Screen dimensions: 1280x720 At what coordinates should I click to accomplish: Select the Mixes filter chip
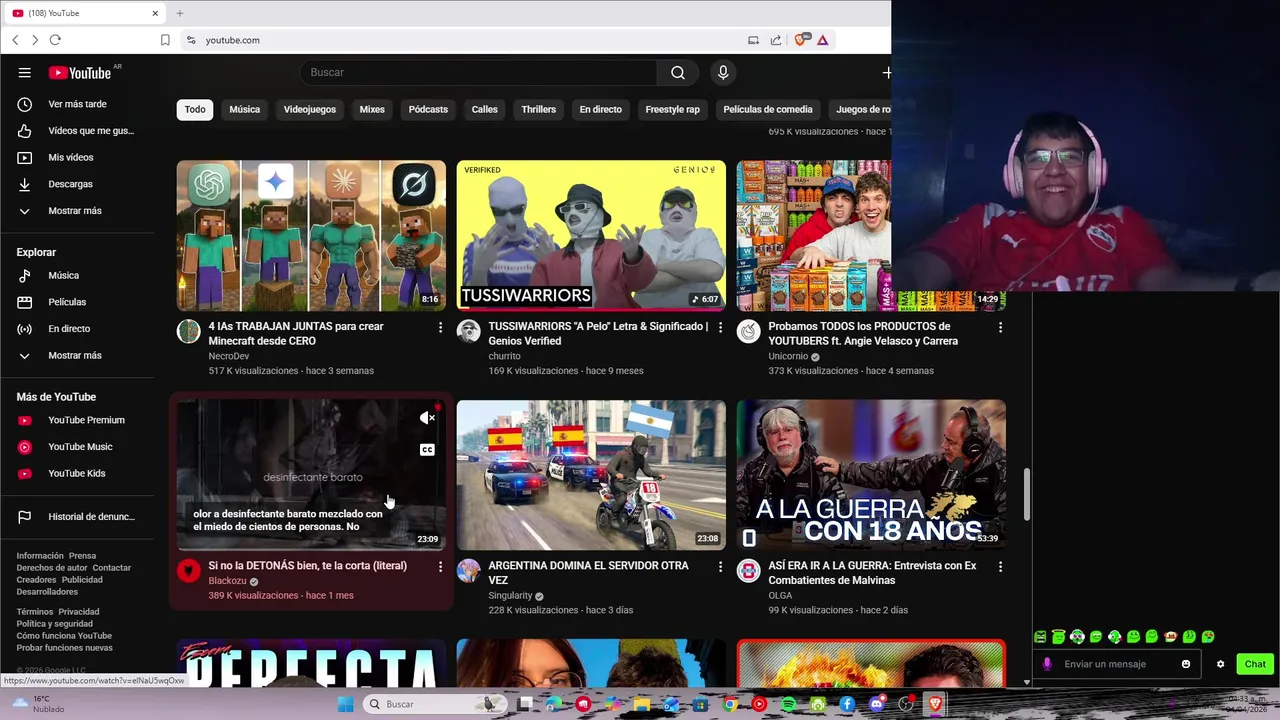(372, 109)
